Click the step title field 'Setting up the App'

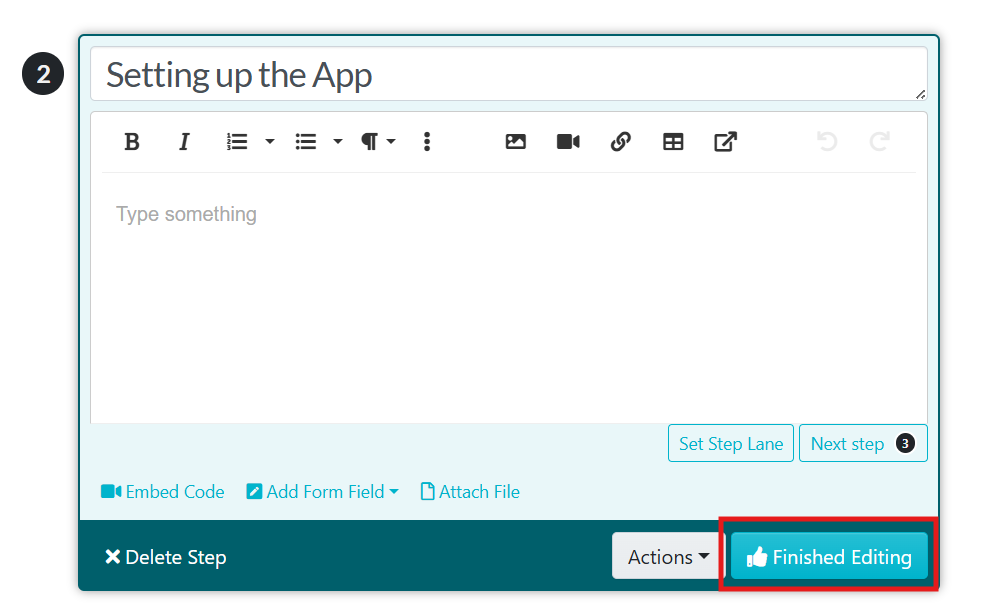click(x=509, y=74)
